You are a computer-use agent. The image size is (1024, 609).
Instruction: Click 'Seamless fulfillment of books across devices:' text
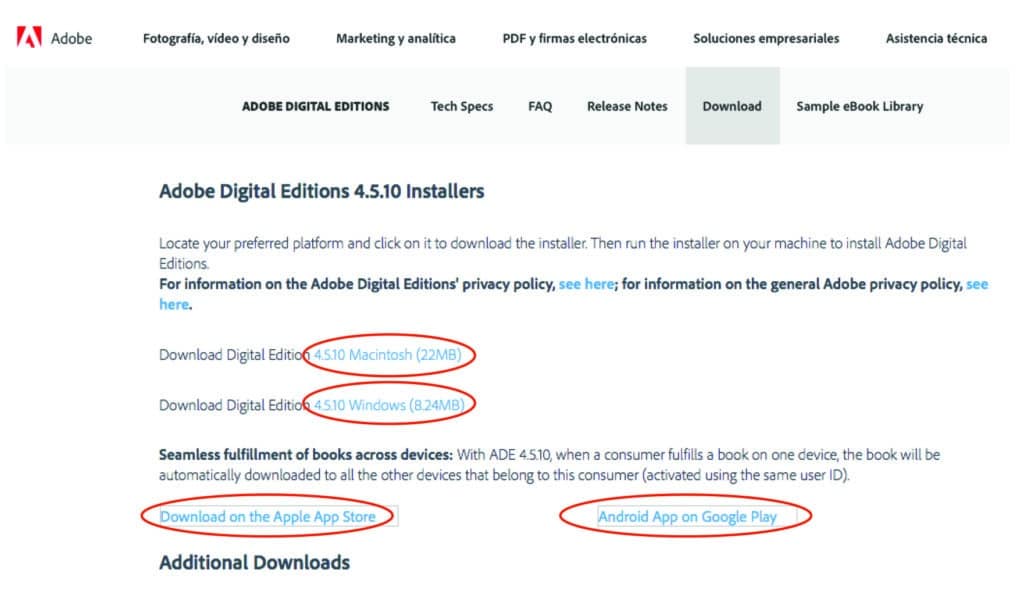[306, 454]
